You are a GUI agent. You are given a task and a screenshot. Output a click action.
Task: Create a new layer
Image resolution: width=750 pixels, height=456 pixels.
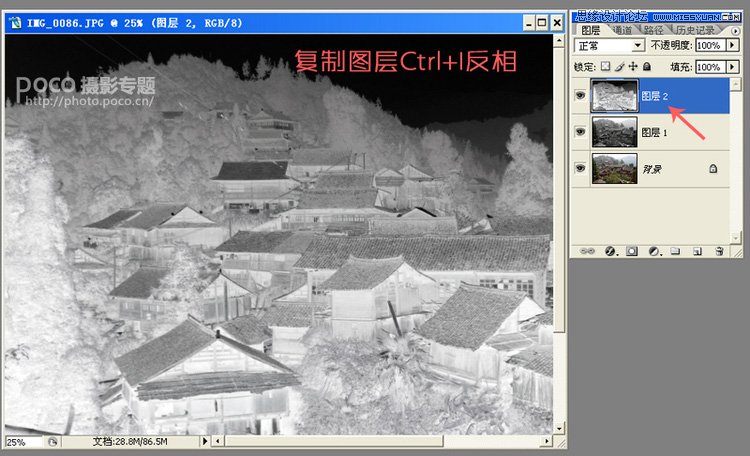point(697,251)
